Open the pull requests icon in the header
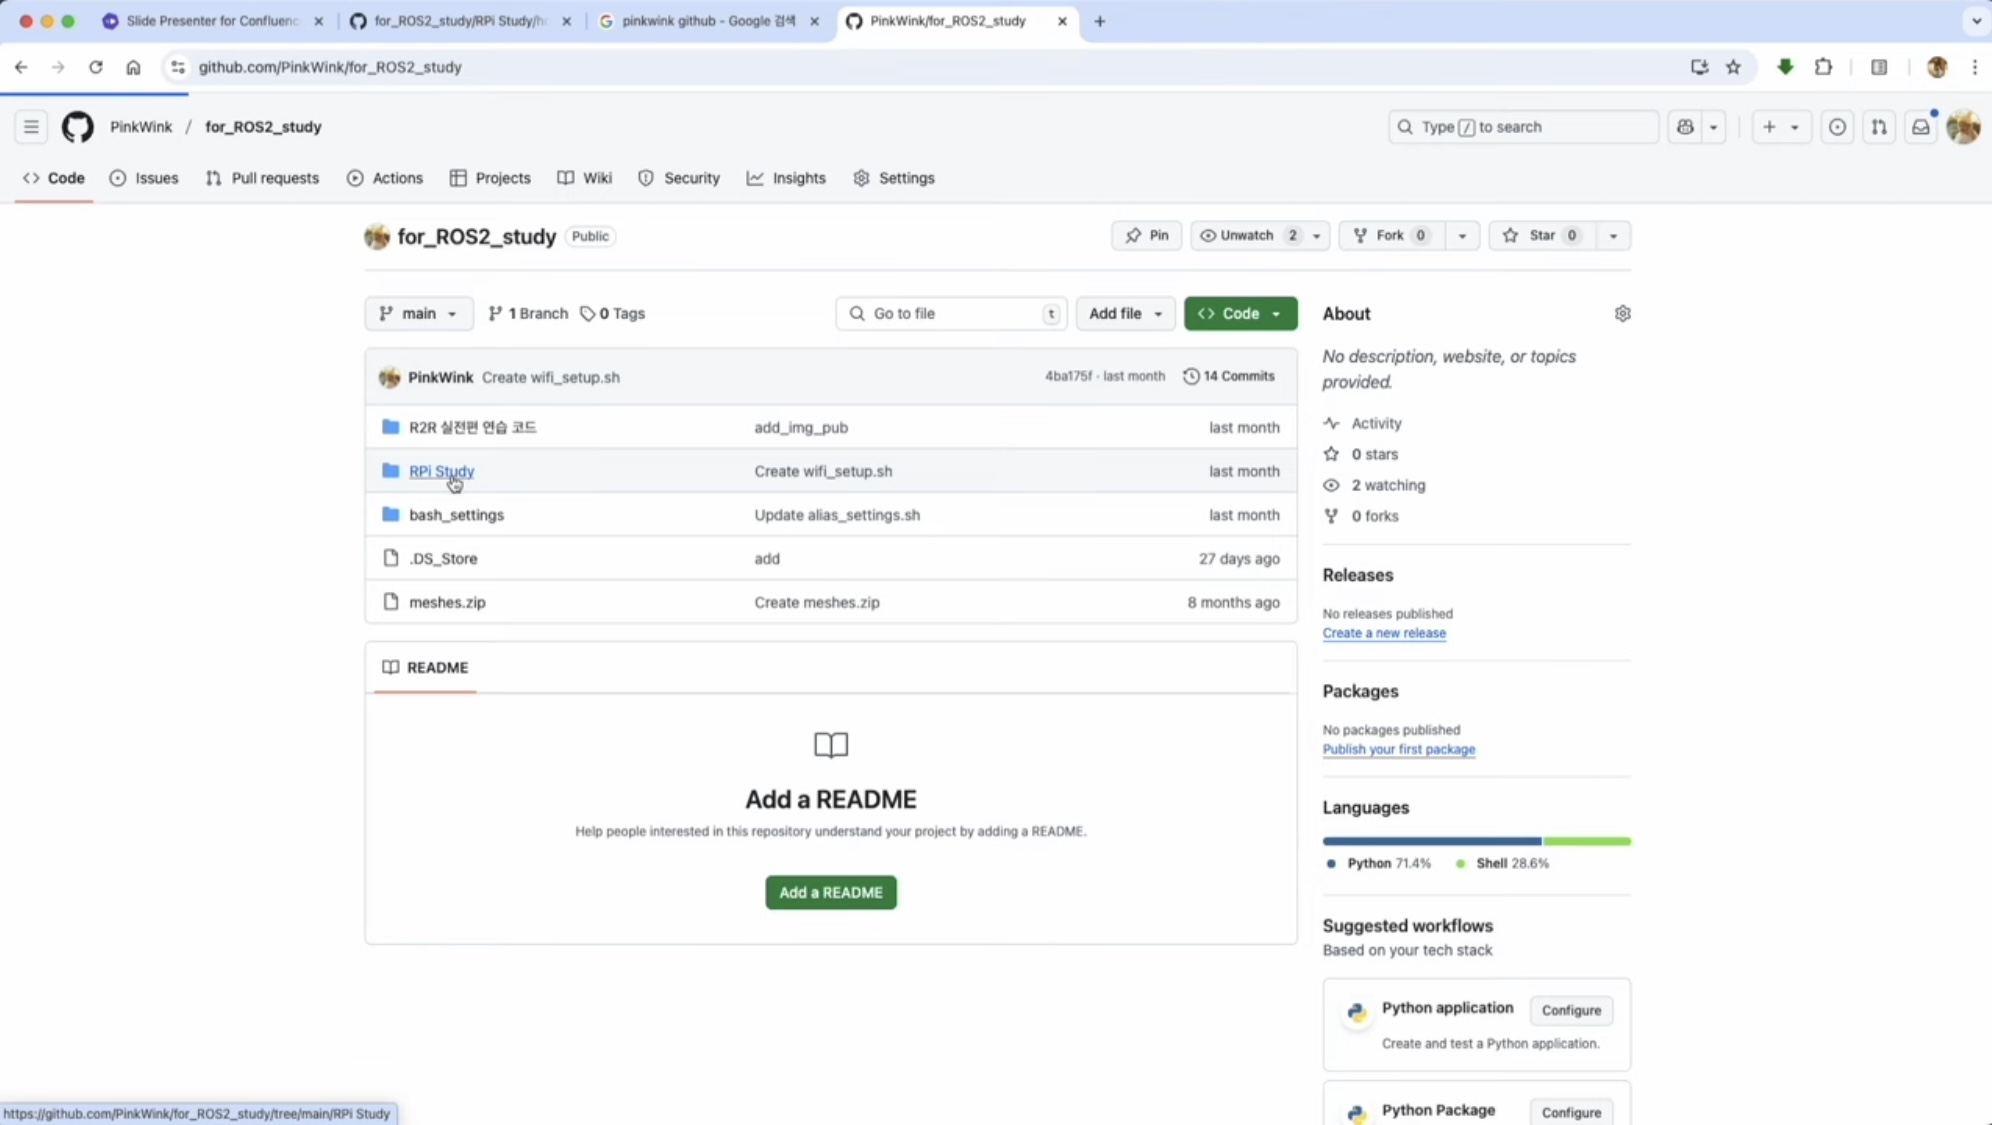1992x1125 pixels. (1879, 127)
